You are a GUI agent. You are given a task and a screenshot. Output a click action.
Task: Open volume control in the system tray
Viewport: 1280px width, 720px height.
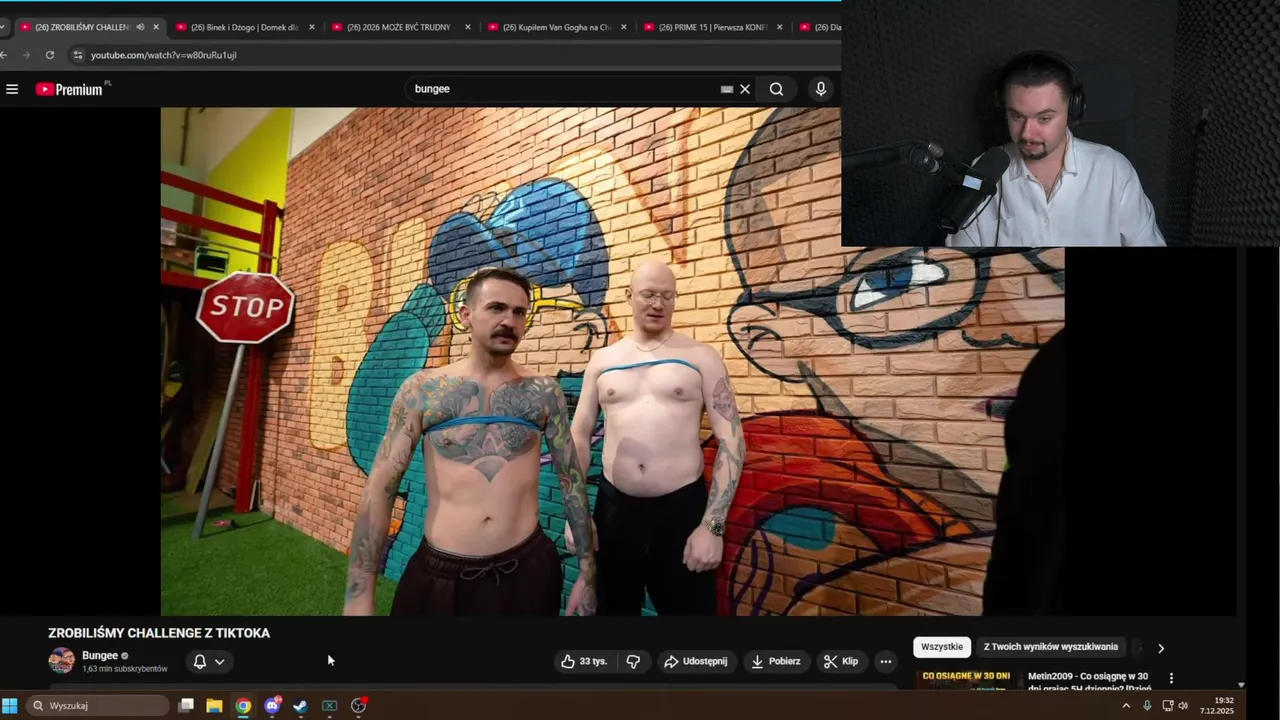(x=1184, y=706)
